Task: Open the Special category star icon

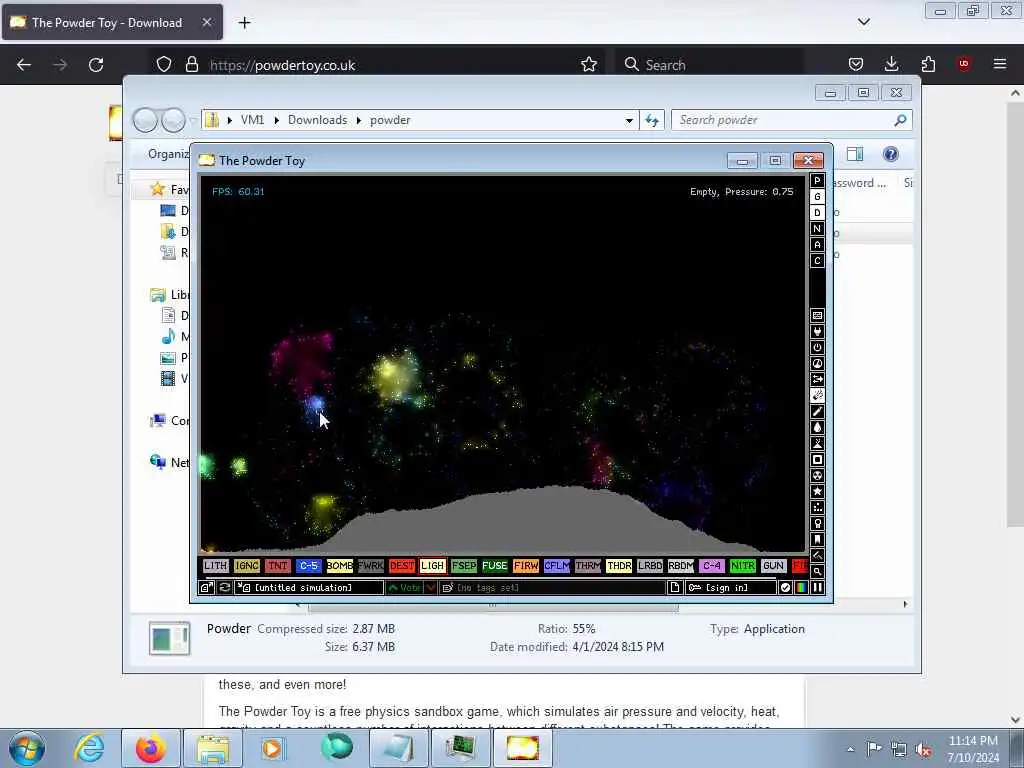Action: (817, 492)
